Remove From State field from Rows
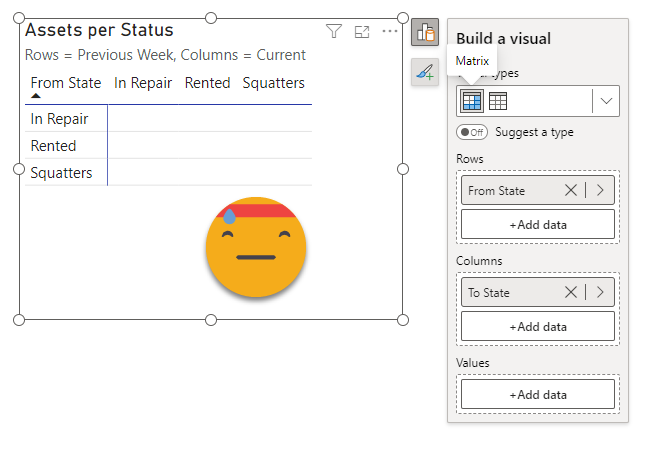The image size is (647, 449). (x=571, y=191)
